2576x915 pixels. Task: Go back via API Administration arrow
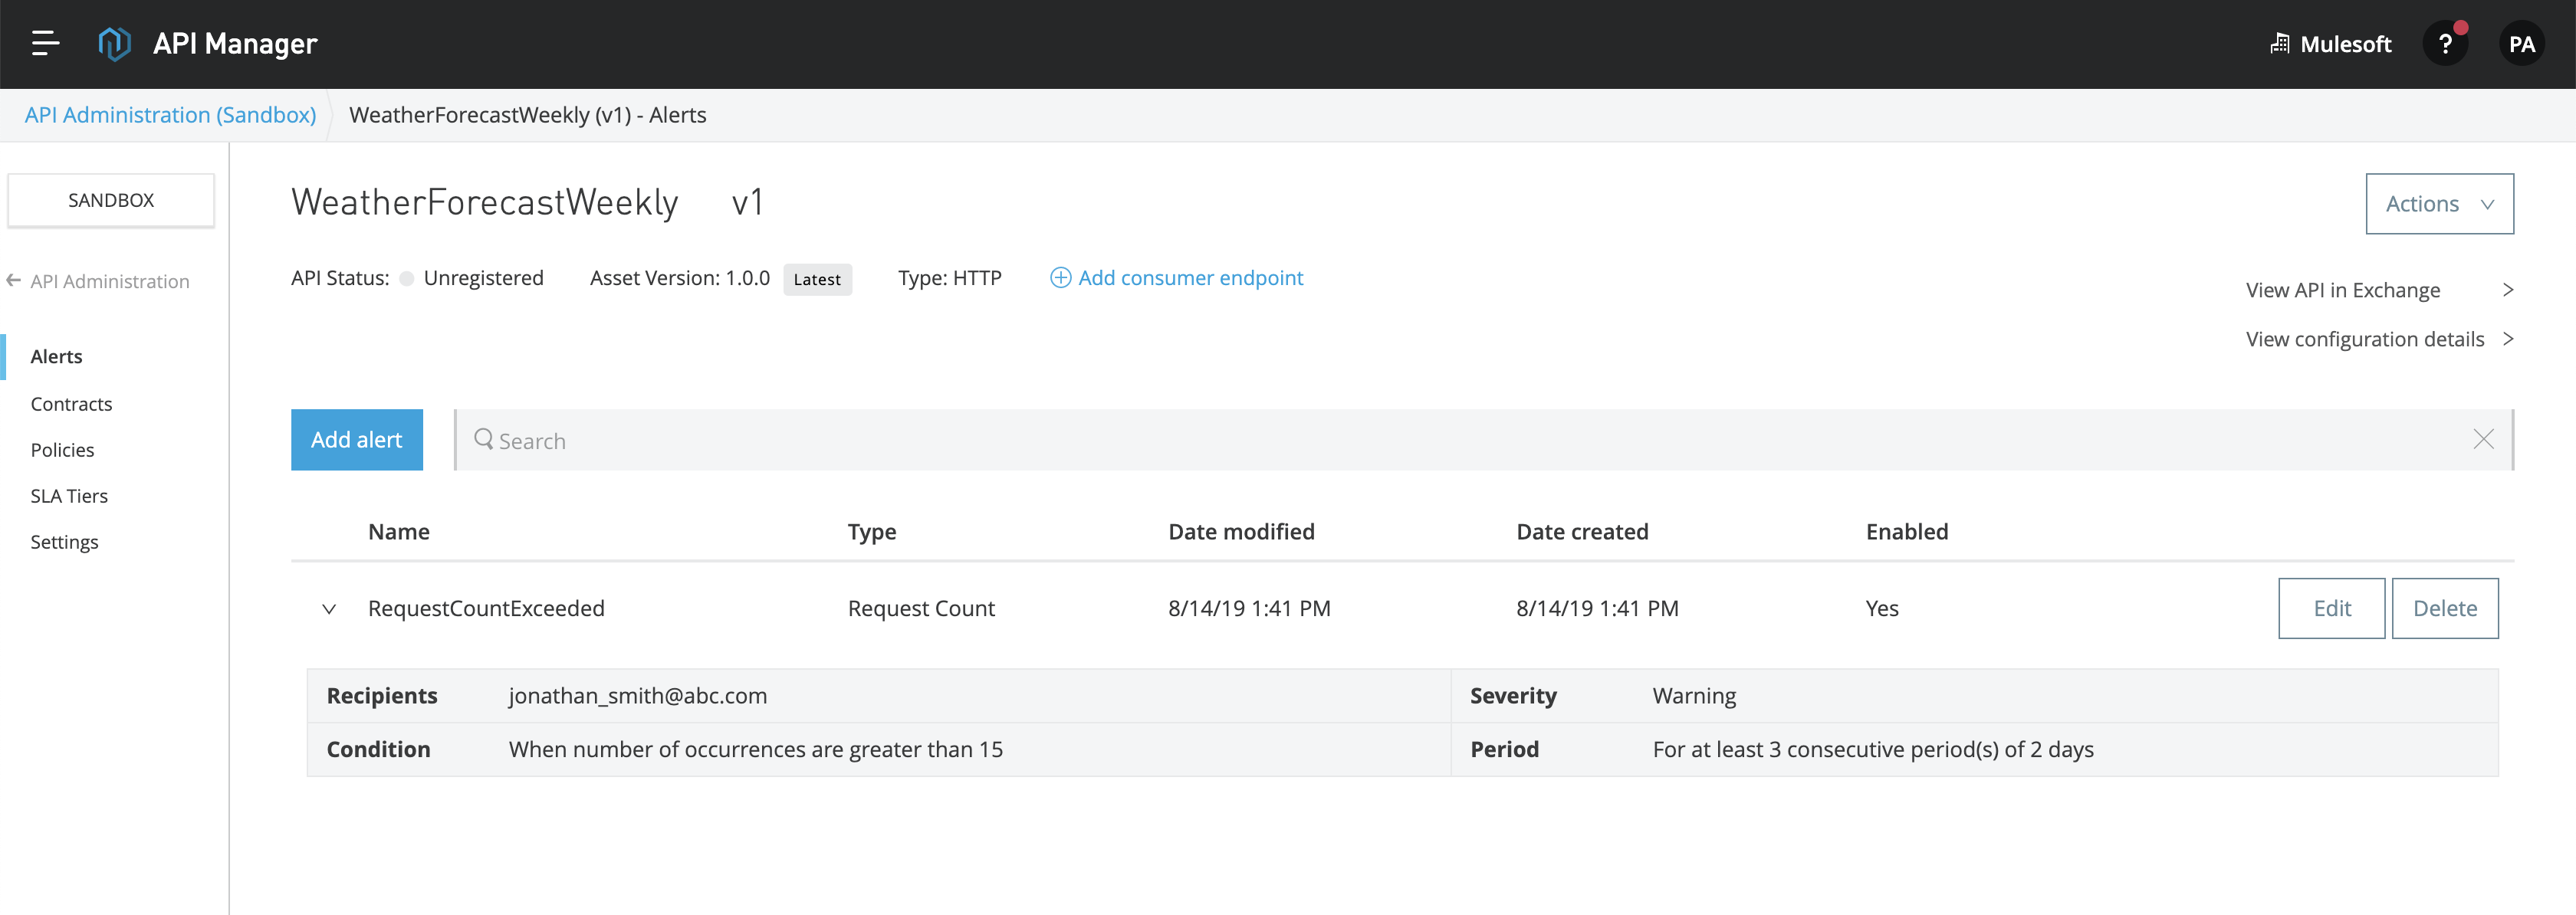(14, 281)
